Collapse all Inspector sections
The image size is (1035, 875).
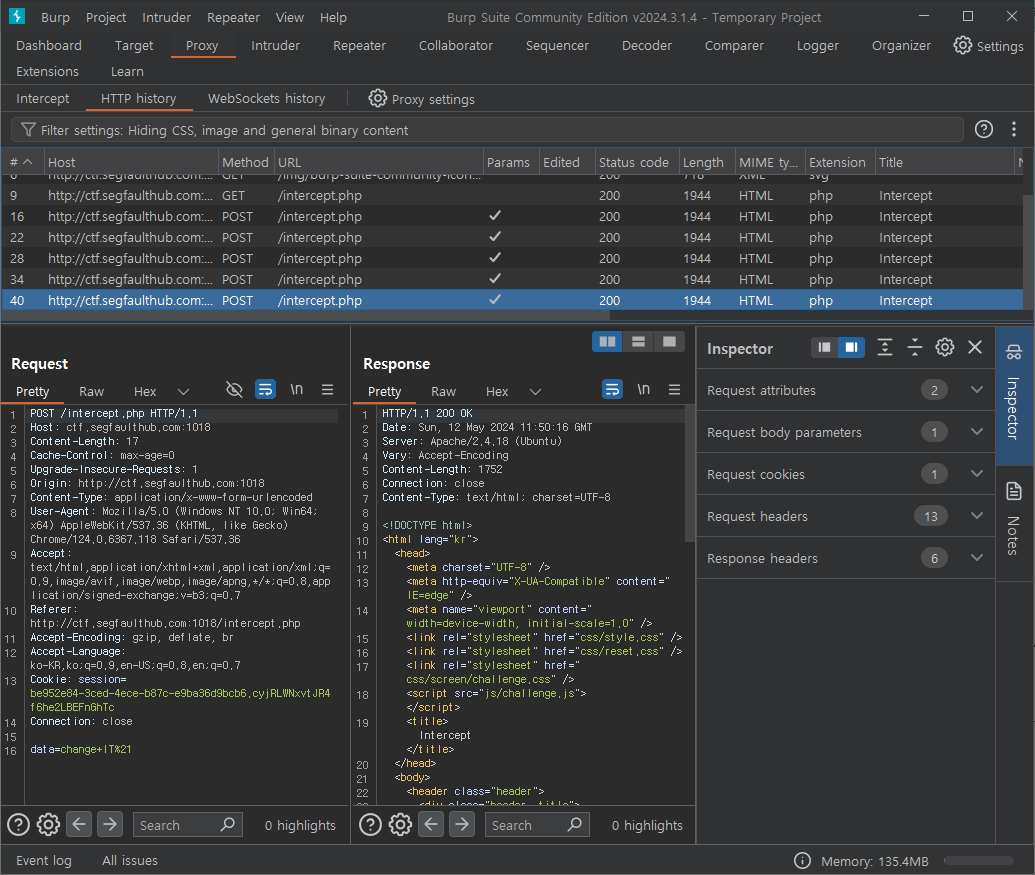[915, 347]
